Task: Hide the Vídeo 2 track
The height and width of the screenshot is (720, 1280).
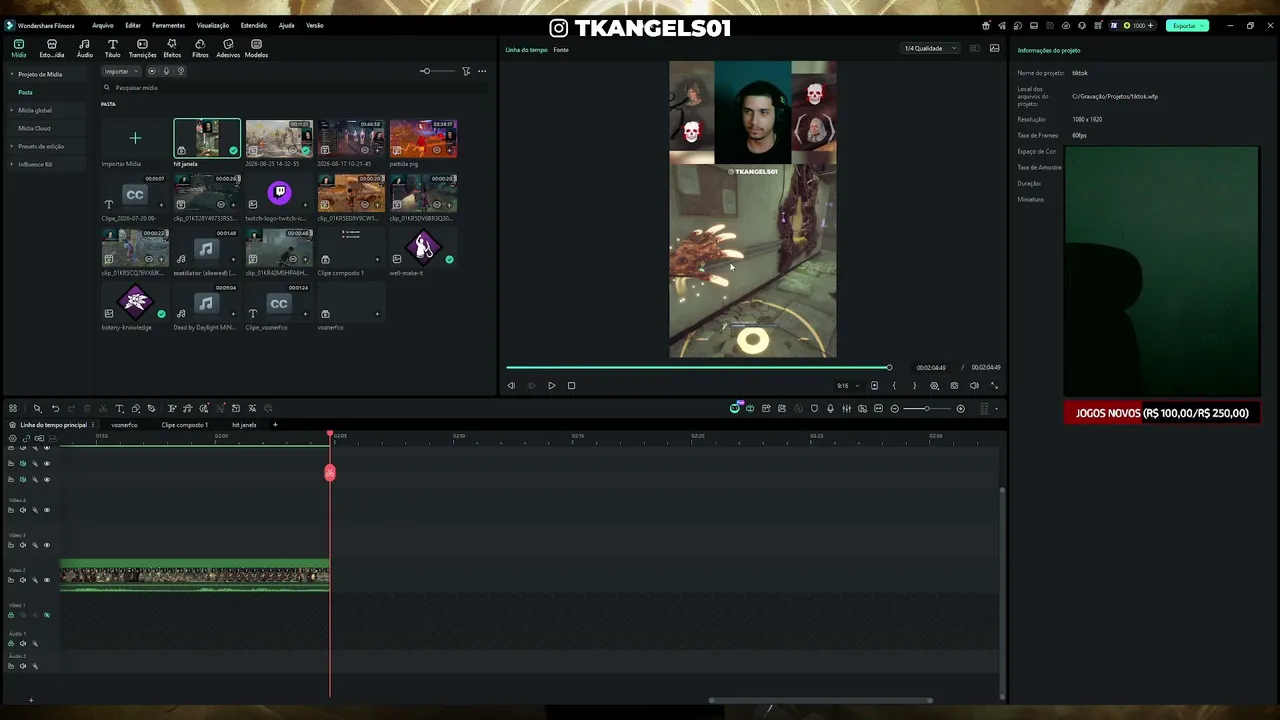Action: 46,580
